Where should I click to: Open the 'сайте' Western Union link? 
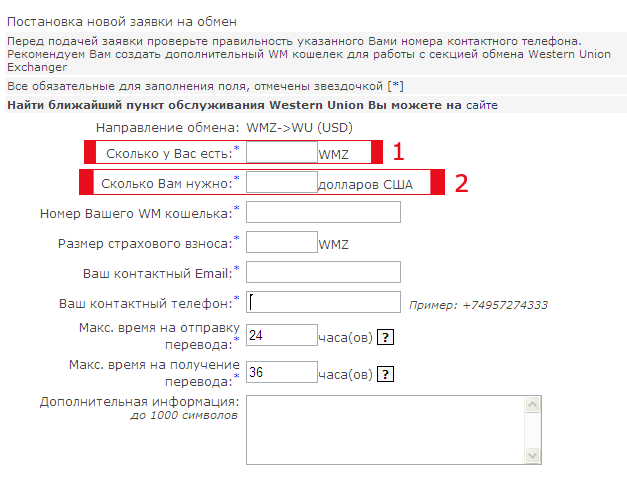[482, 105]
